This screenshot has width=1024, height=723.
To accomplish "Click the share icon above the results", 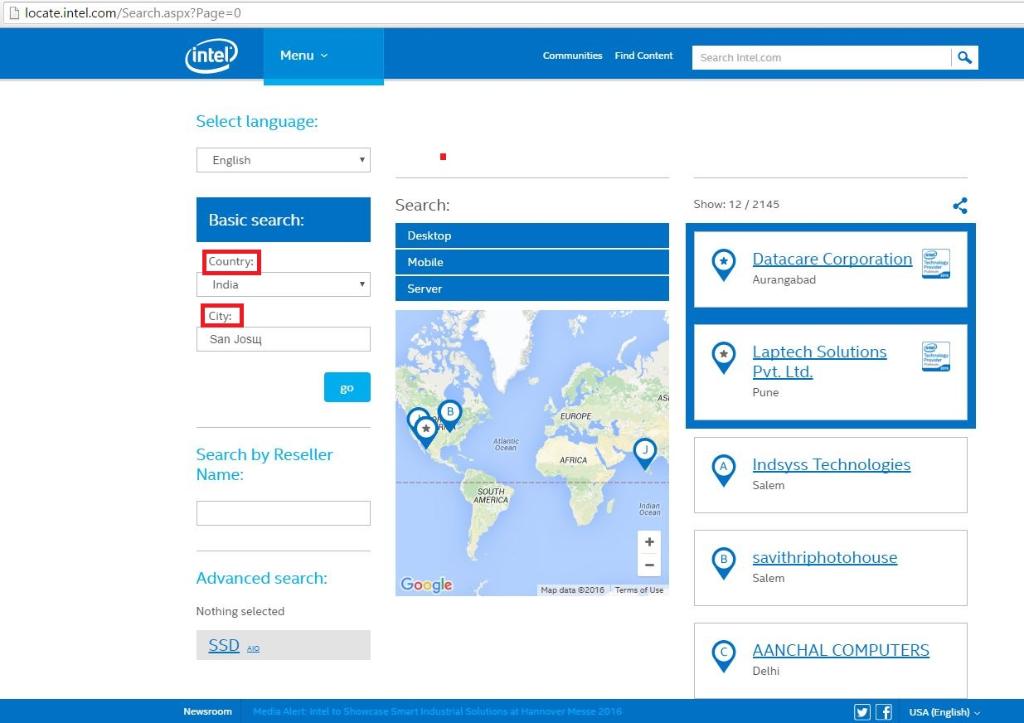I will 960,206.
